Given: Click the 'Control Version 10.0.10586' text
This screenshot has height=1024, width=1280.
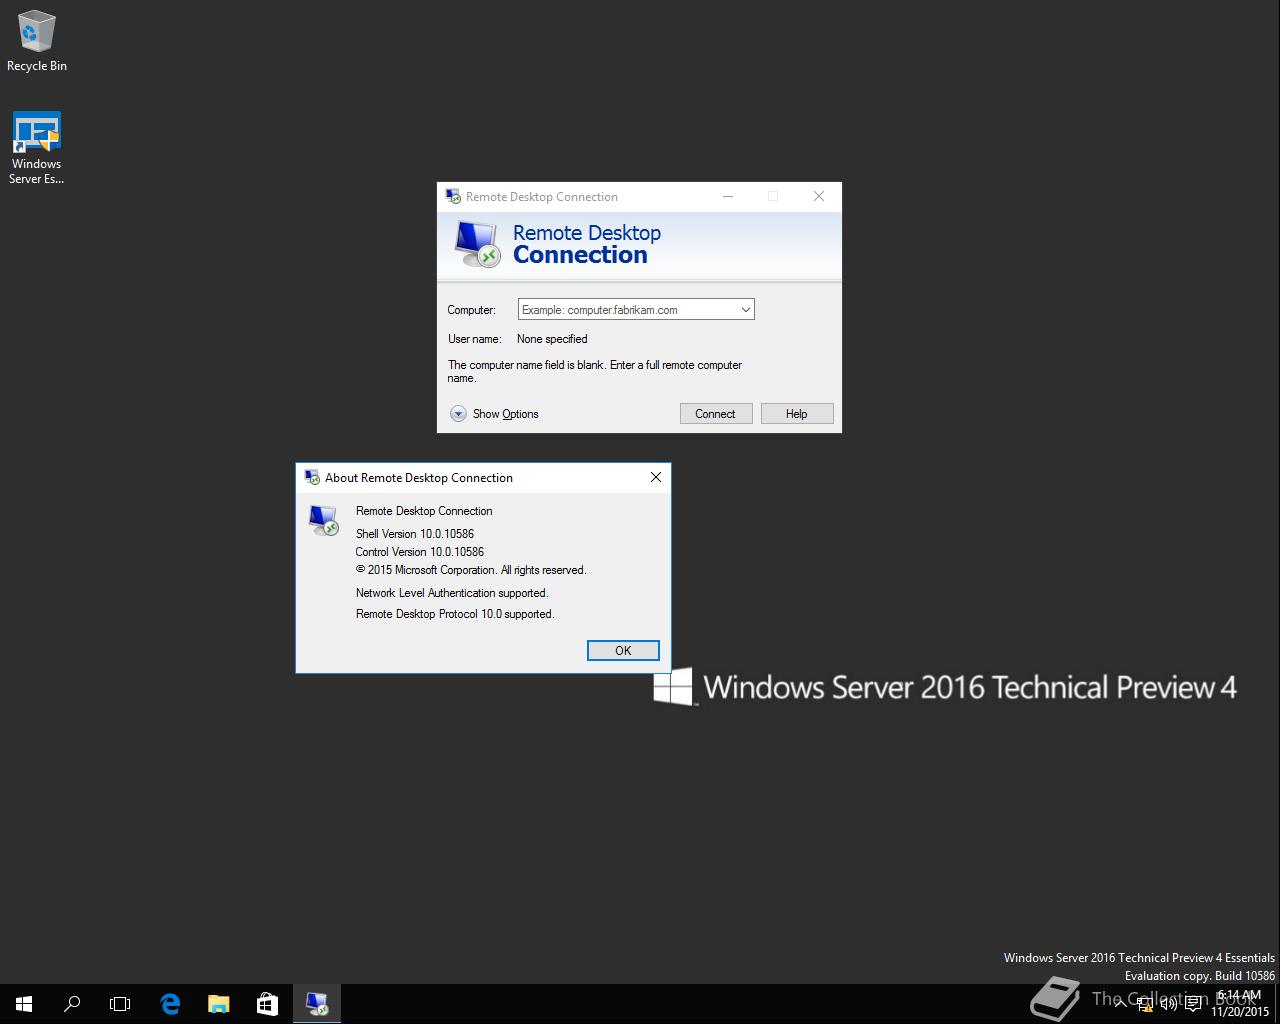Looking at the screenshot, I should tap(420, 552).
